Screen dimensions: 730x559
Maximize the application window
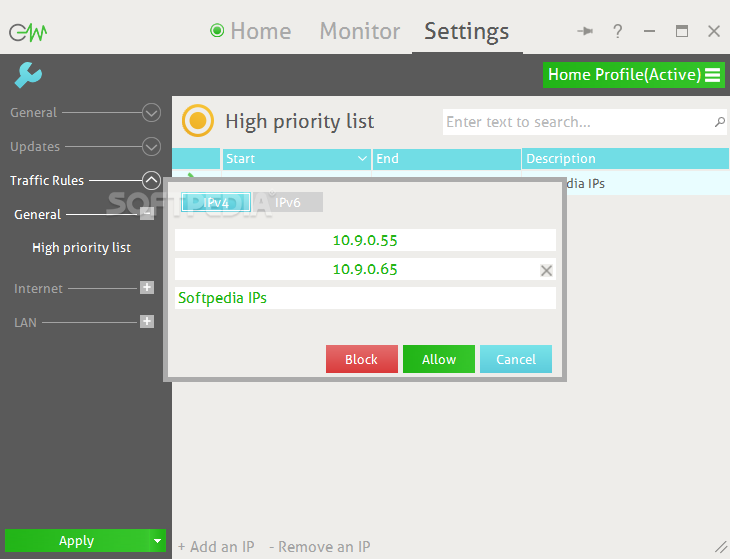point(682,31)
